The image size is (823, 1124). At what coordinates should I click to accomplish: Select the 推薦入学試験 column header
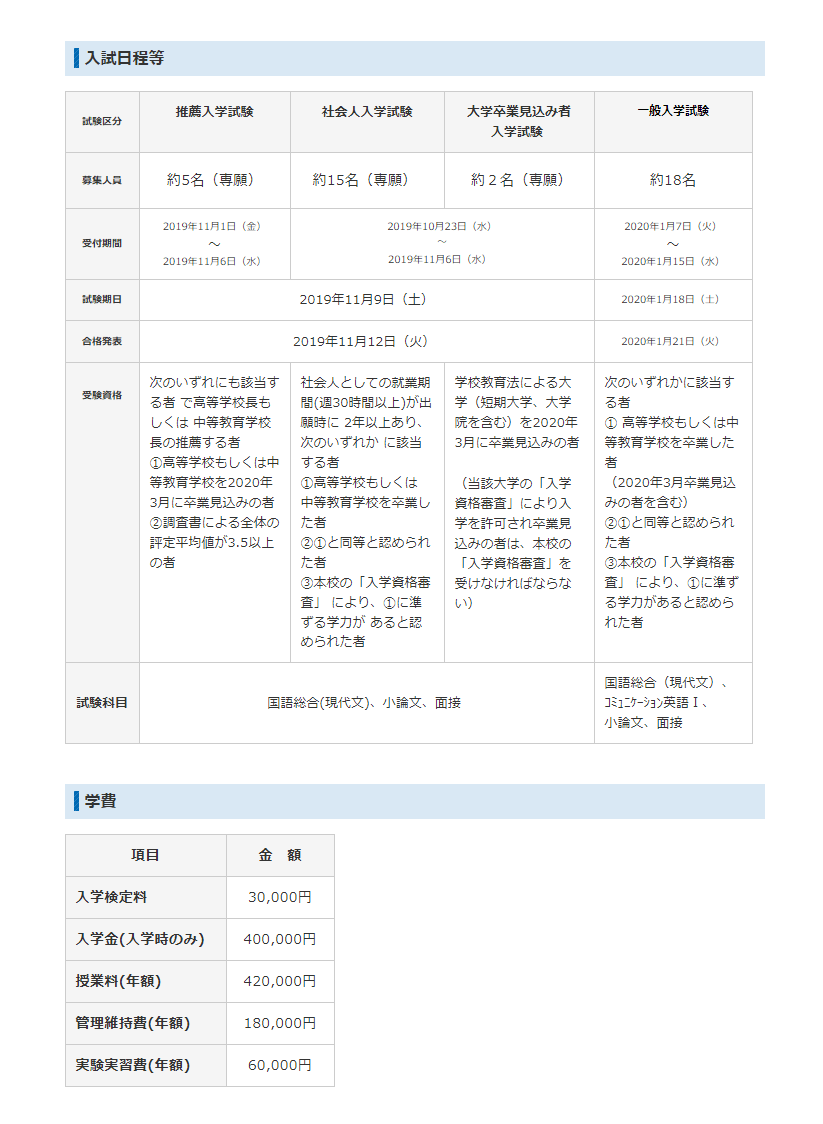tap(214, 112)
